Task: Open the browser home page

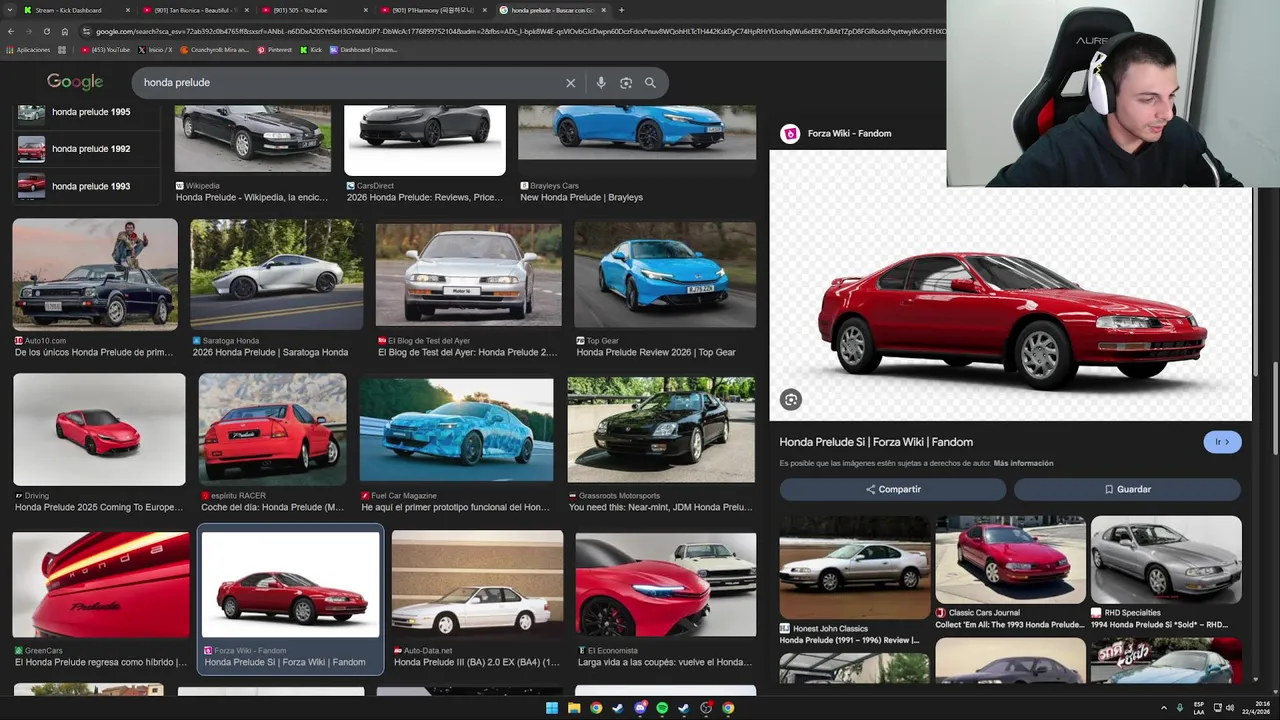Action: point(65,31)
